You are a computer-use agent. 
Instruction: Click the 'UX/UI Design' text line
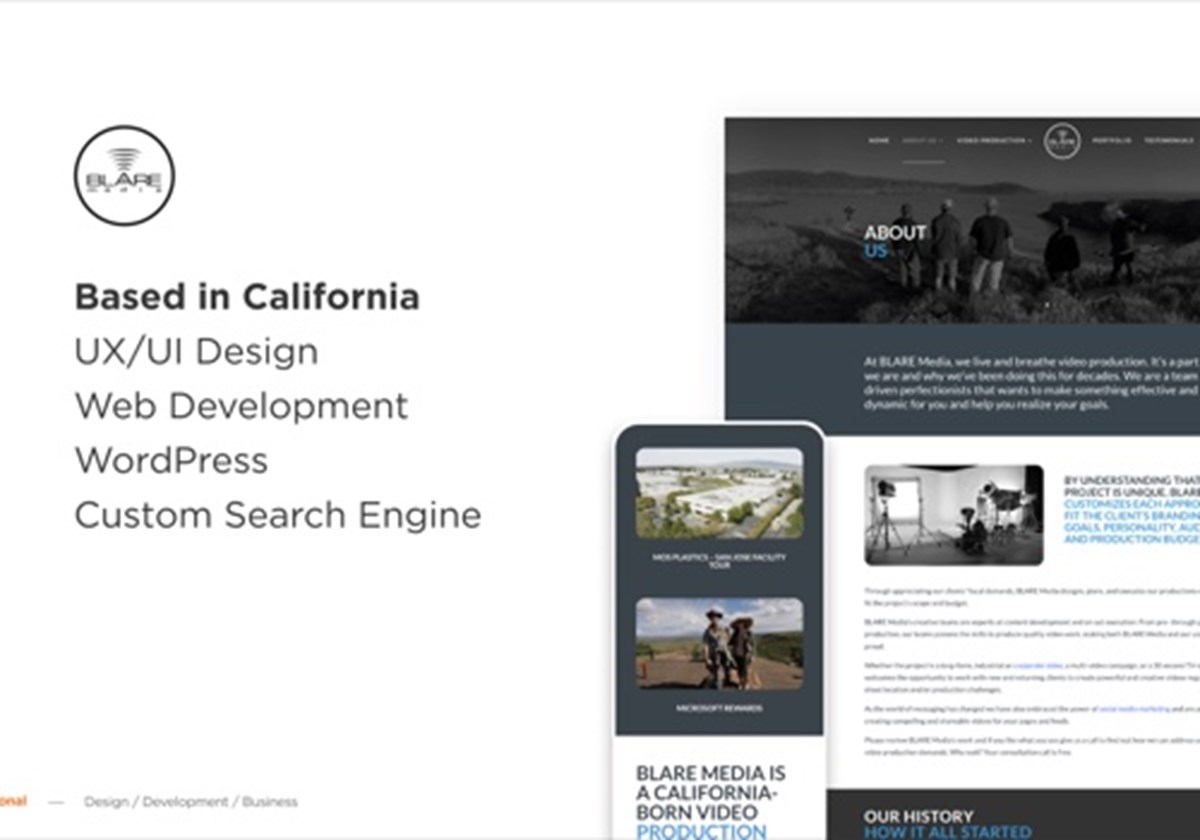[x=196, y=352]
